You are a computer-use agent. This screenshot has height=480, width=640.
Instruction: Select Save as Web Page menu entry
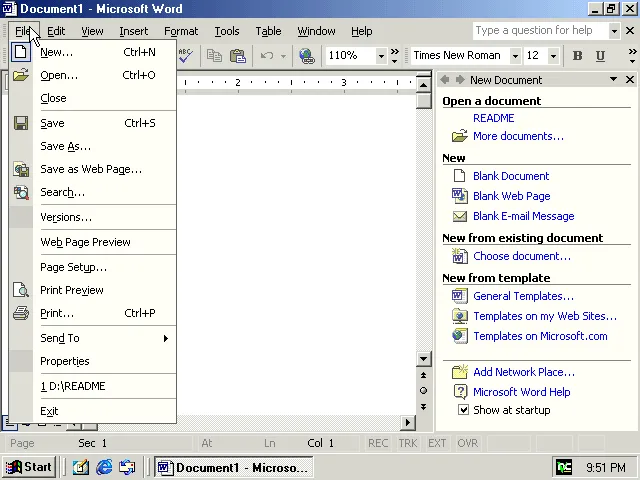click(x=90, y=169)
